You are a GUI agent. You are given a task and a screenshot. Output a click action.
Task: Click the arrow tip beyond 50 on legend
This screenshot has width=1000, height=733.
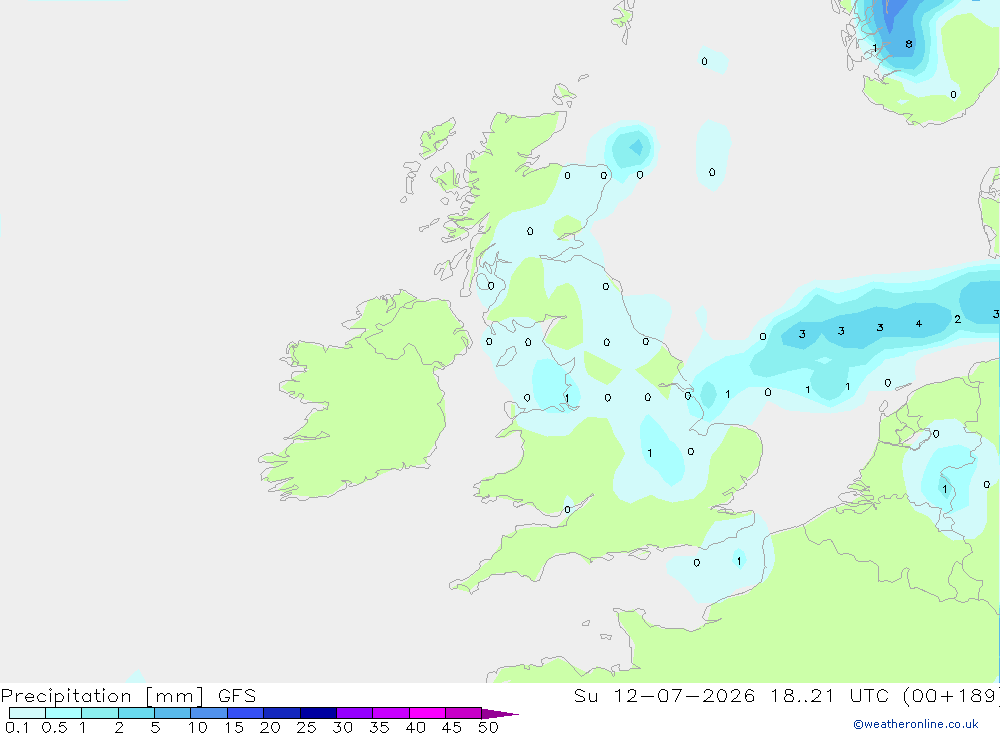click(x=501, y=714)
